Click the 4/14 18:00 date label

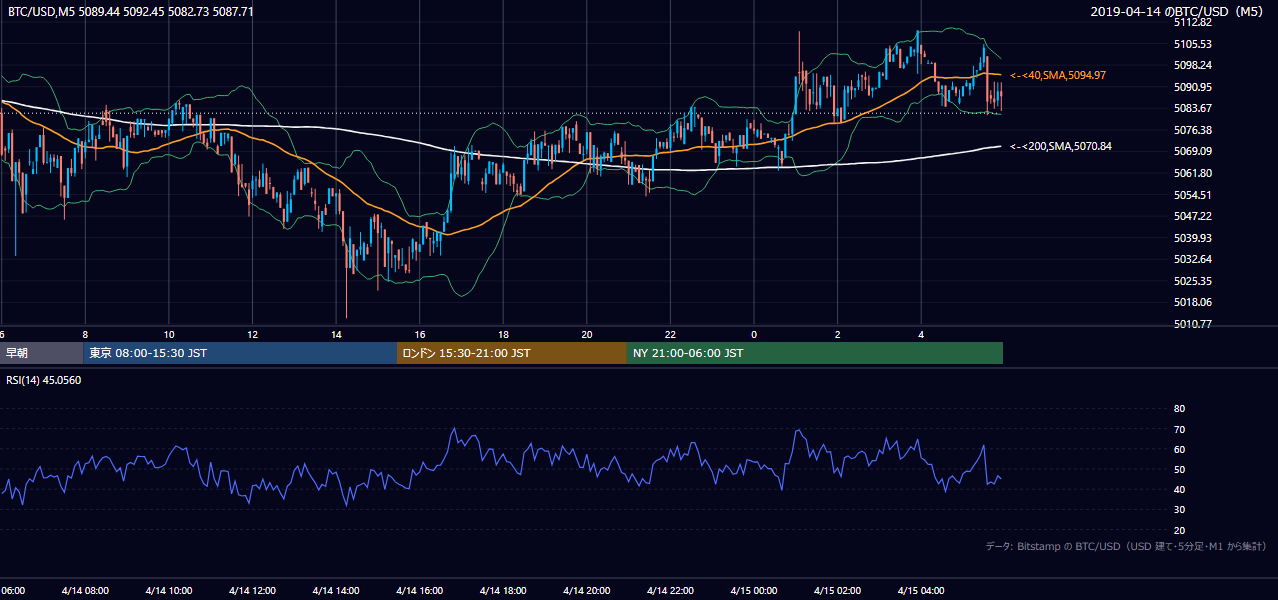[x=503, y=591]
